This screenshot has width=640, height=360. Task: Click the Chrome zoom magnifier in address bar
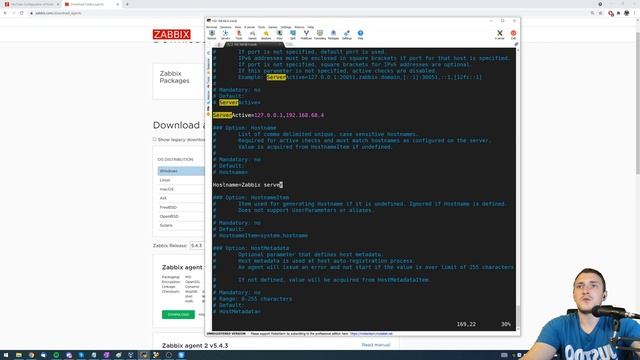click(x=592, y=13)
